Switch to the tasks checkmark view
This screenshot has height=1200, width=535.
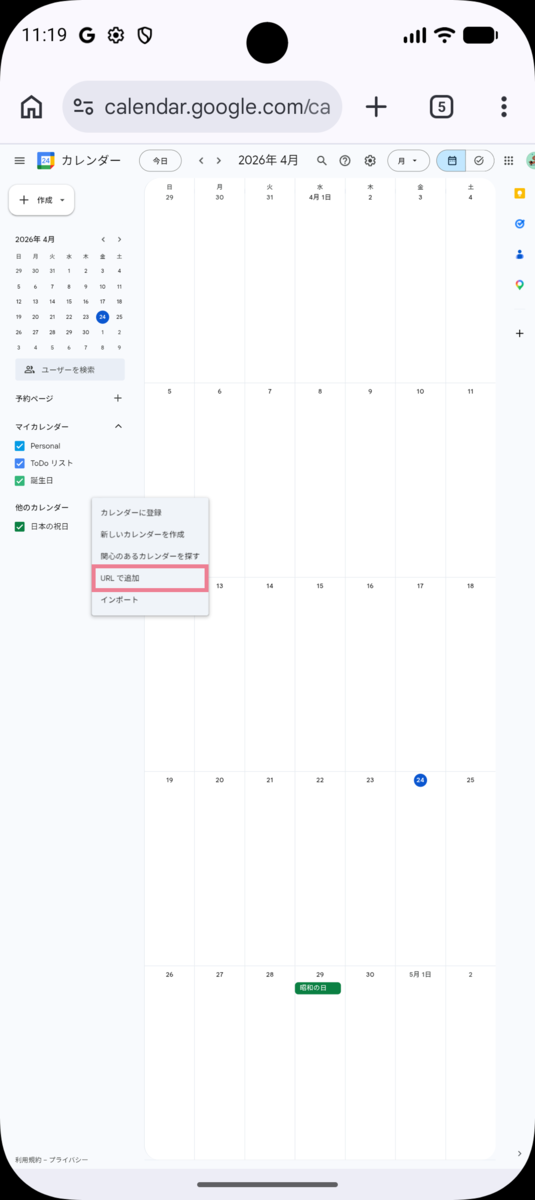(x=480, y=160)
